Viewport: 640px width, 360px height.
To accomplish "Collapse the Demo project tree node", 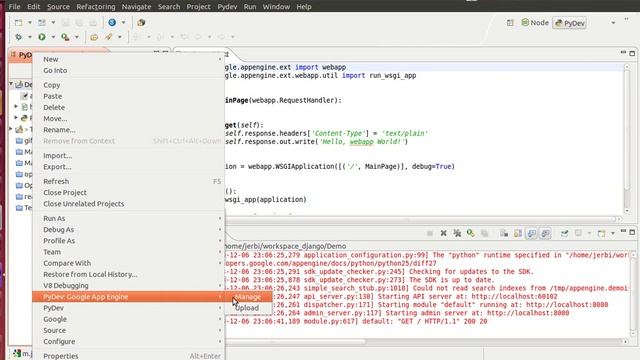I will [11, 84].
